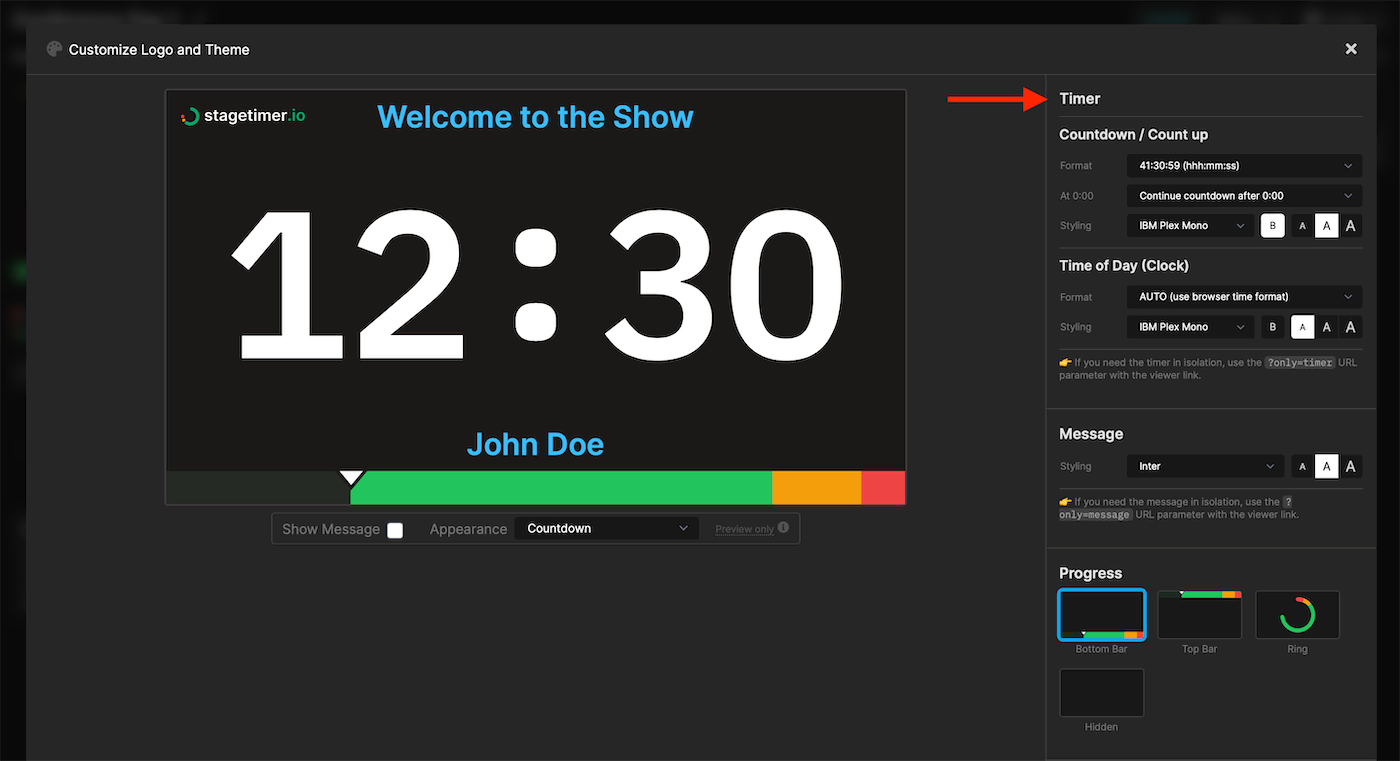
Task: Click the info icon next to Preview only
Action: click(x=783, y=528)
